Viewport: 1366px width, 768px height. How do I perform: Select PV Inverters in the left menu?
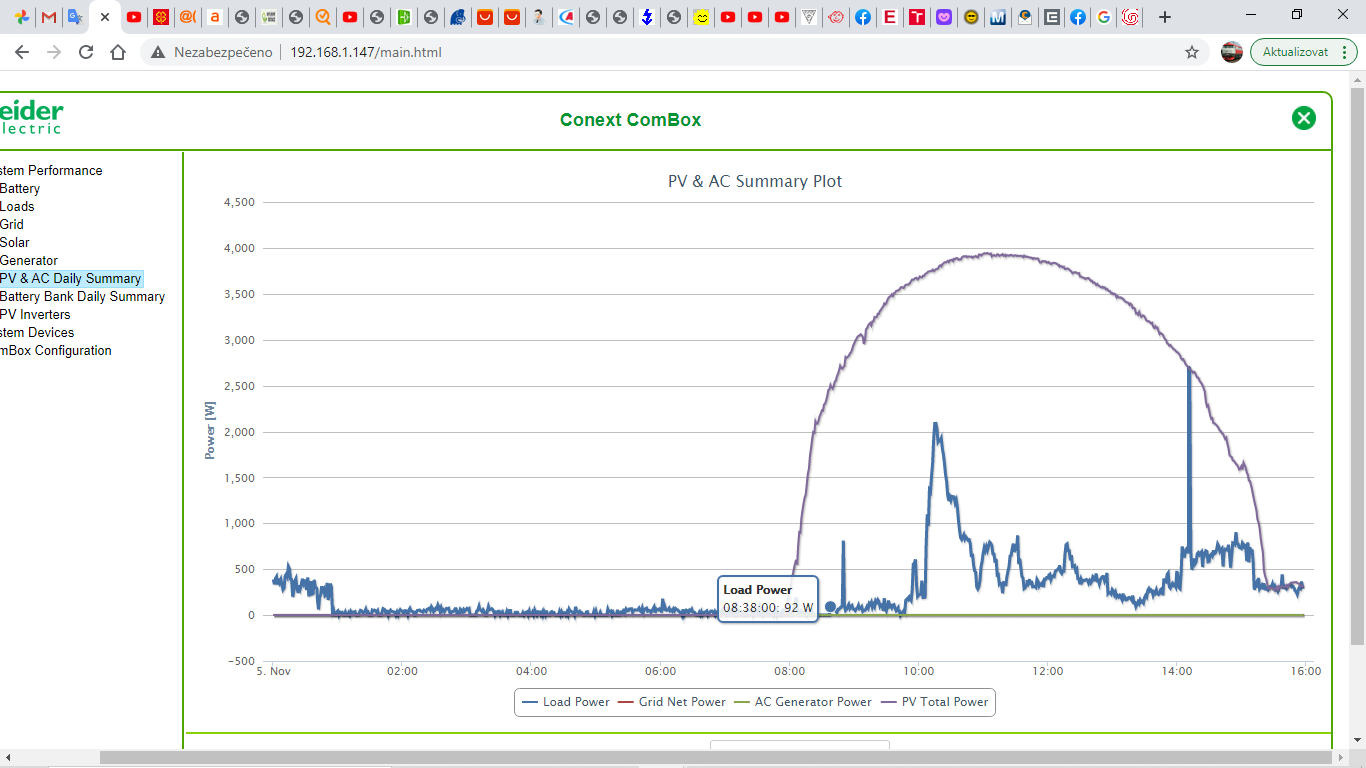tap(35, 314)
